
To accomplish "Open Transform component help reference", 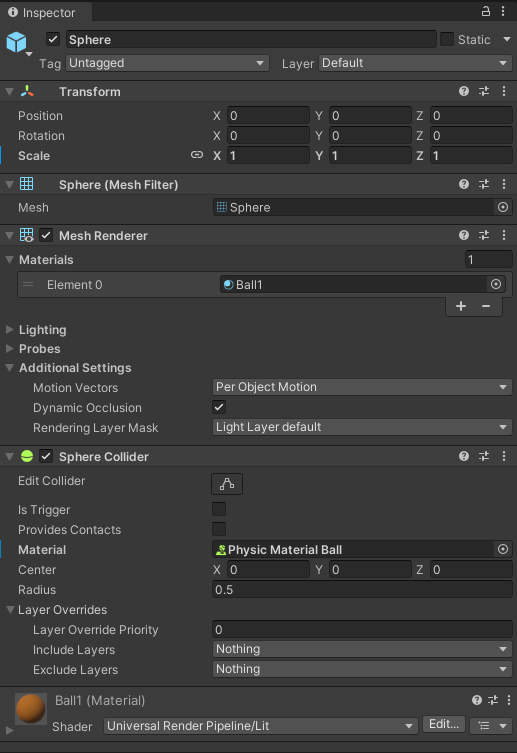I will point(464,91).
